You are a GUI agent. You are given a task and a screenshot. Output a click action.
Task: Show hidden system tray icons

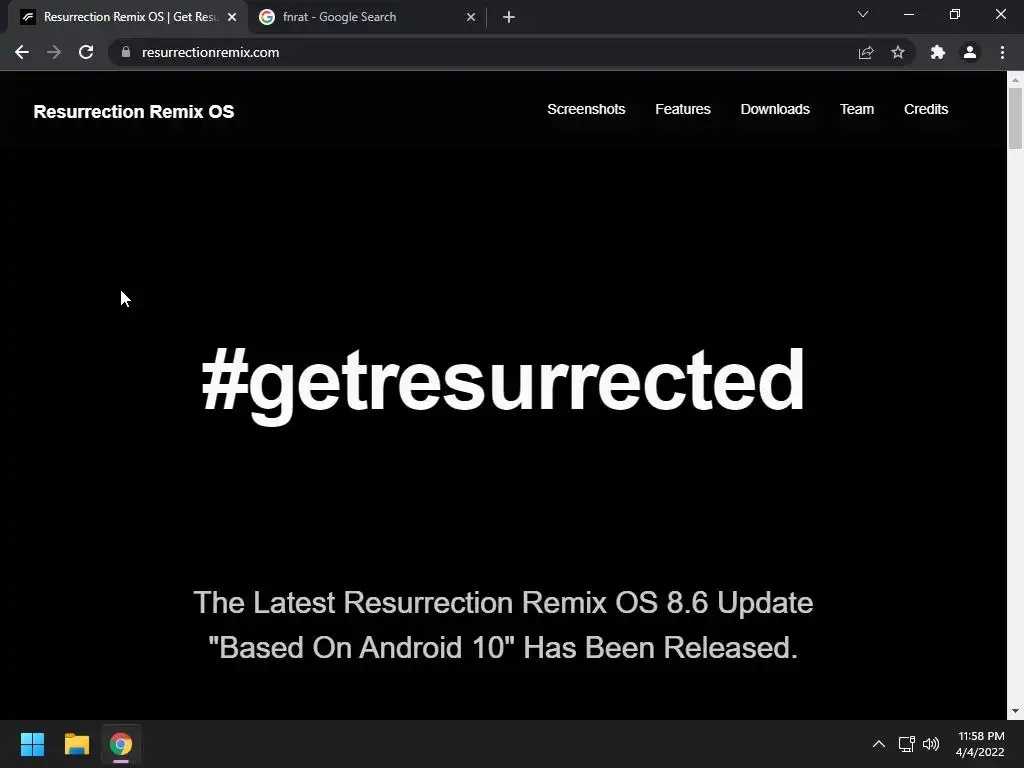pyautogui.click(x=879, y=744)
